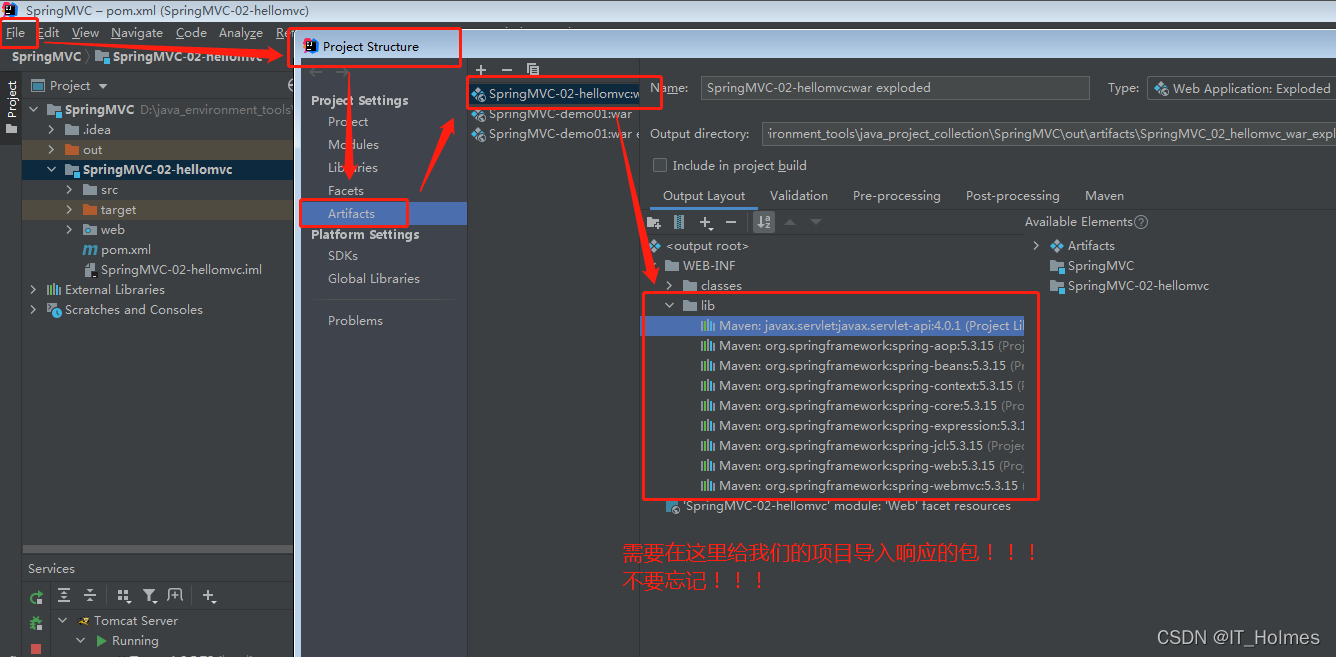Collapse the lib folder in output layout
The width and height of the screenshot is (1336, 657).
coord(669,306)
